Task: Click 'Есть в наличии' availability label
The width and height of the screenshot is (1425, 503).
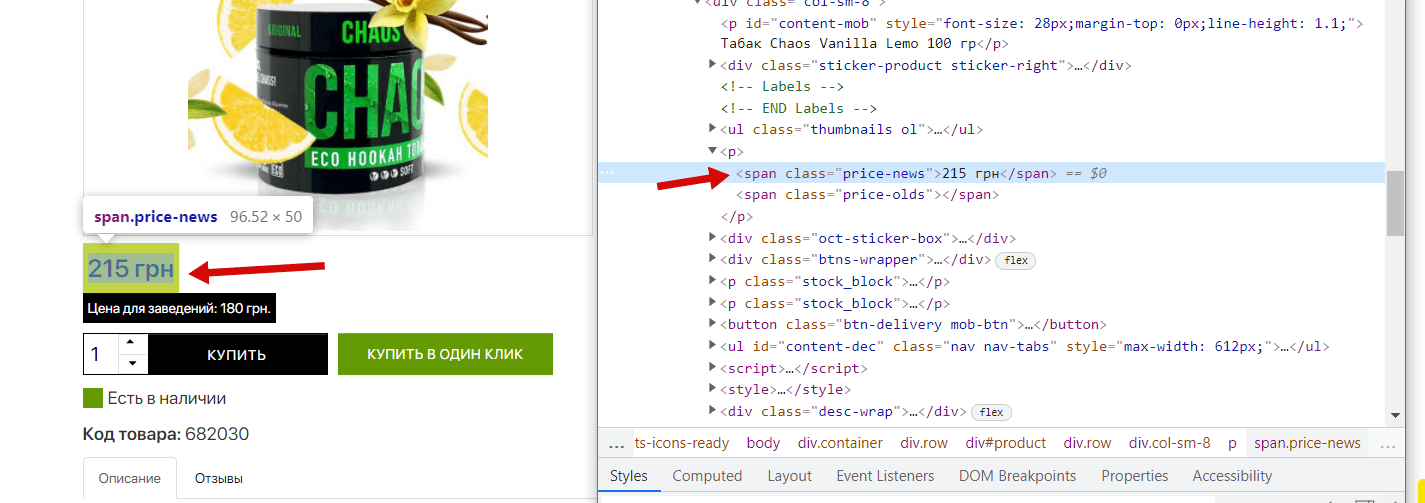Action: point(167,398)
